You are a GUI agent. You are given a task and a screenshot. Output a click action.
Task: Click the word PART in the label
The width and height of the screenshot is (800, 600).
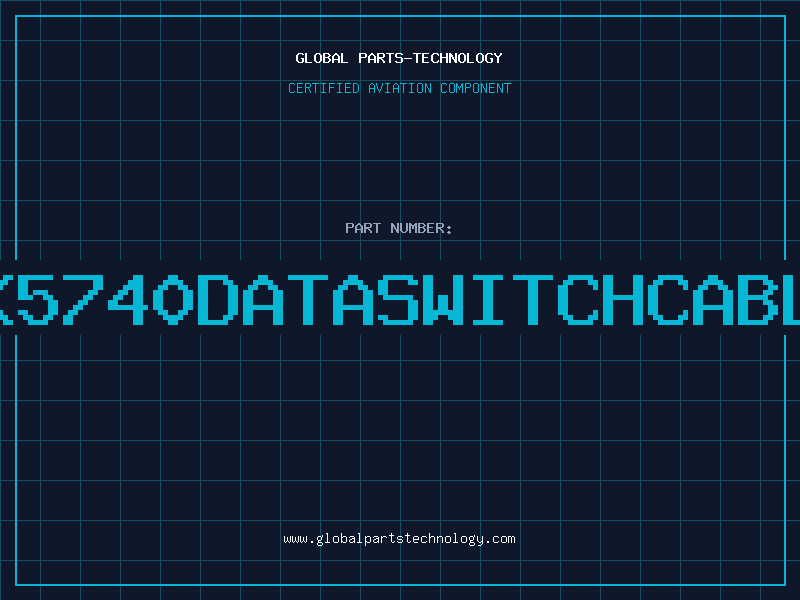point(363,228)
